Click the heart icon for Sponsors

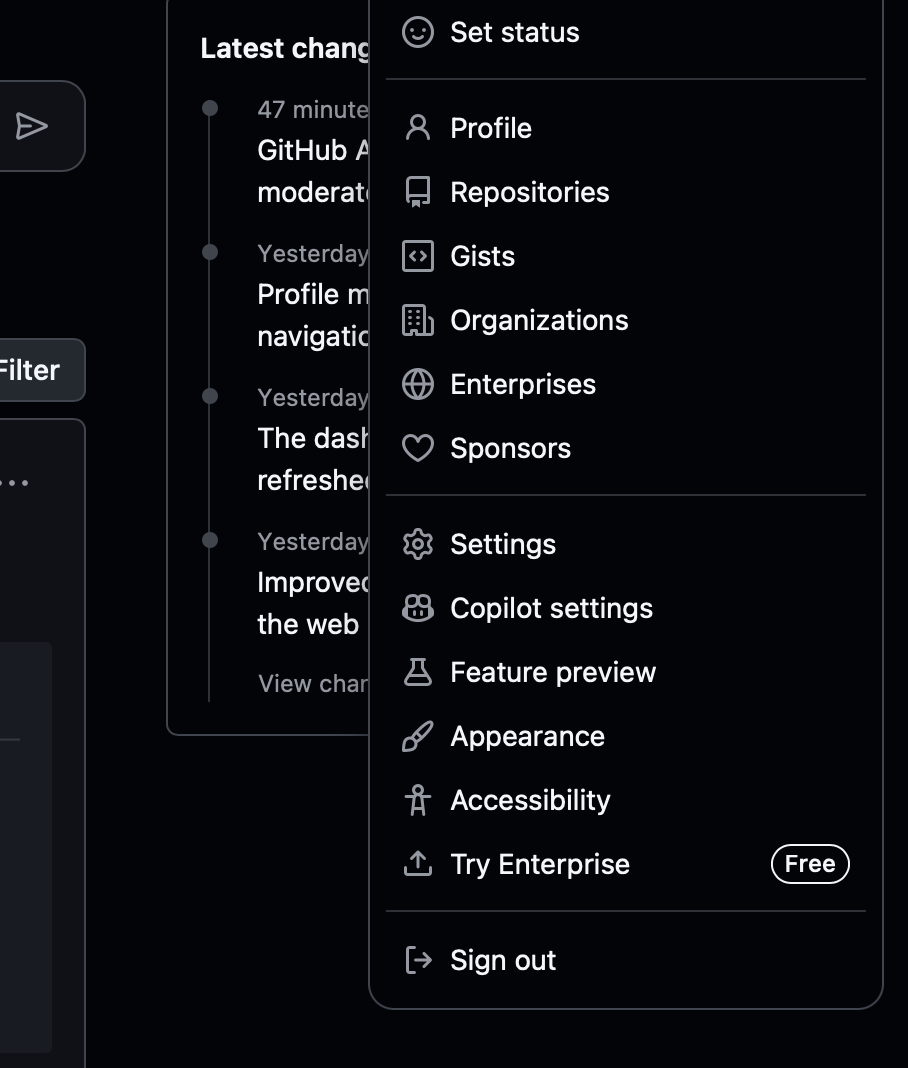pyautogui.click(x=418, y=448)
